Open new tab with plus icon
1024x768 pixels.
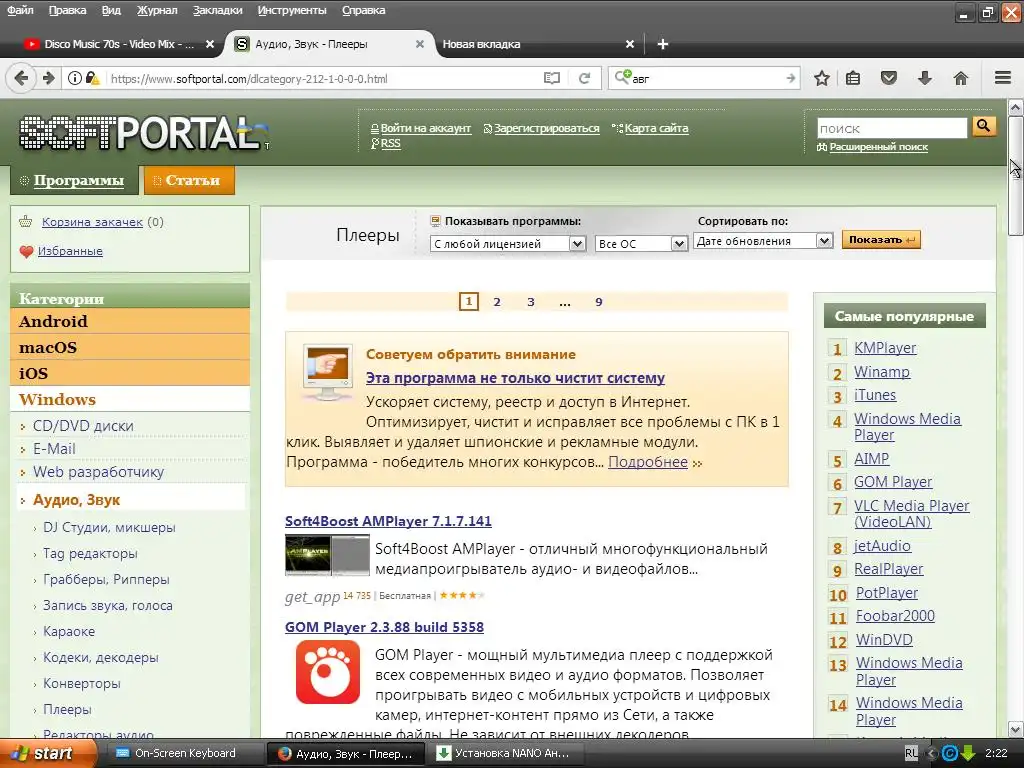[x=663, y=44]
